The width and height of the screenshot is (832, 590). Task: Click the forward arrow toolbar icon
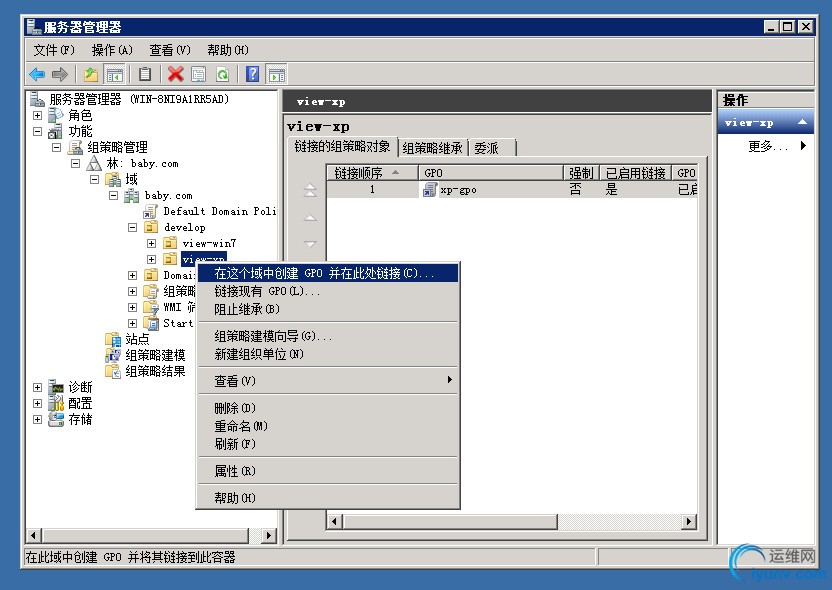pyautogui.click(x=60, y=74)
